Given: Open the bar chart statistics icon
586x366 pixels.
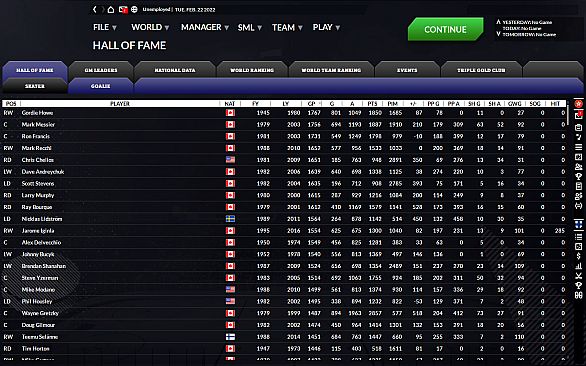Looking at the screenshot, I should [x=579, y=266].
